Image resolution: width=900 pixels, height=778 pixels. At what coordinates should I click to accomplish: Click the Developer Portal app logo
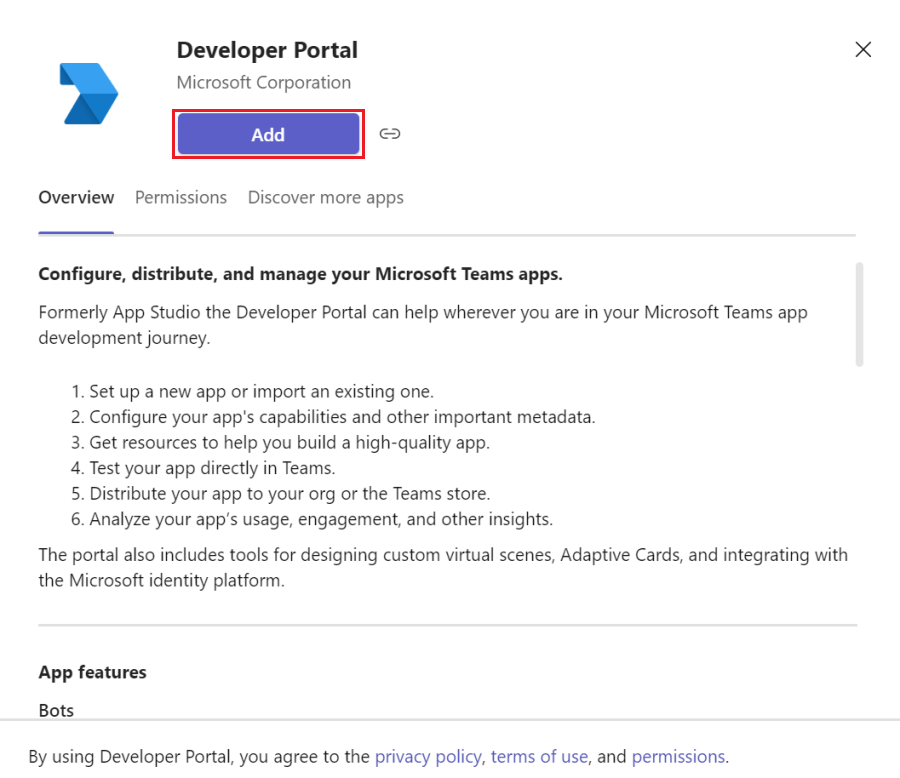tap(89, 94)
